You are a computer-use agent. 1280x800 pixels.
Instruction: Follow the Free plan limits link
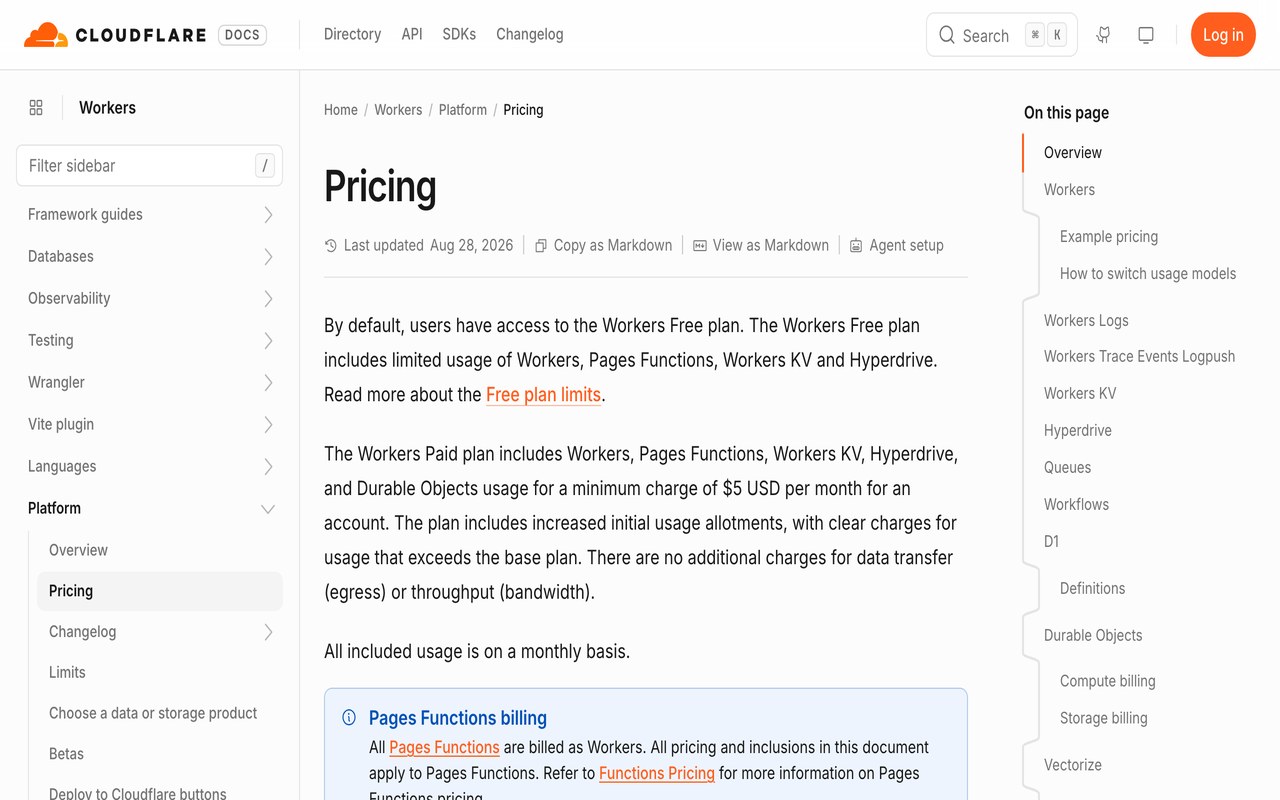click(x=543, y=395)
